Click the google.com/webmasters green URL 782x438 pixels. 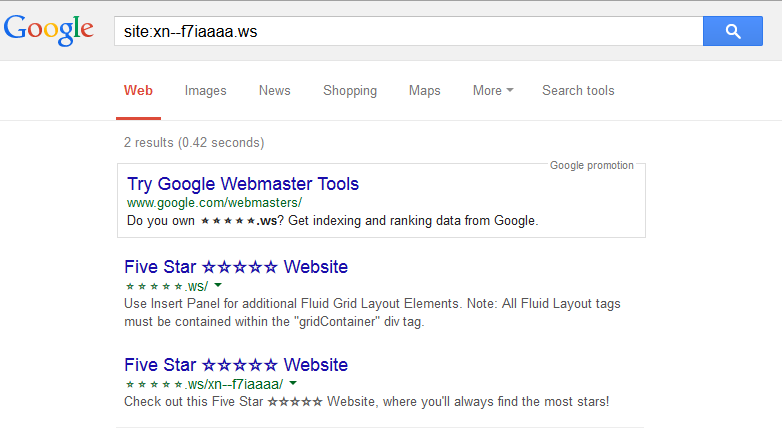click(x=214, y=203)
